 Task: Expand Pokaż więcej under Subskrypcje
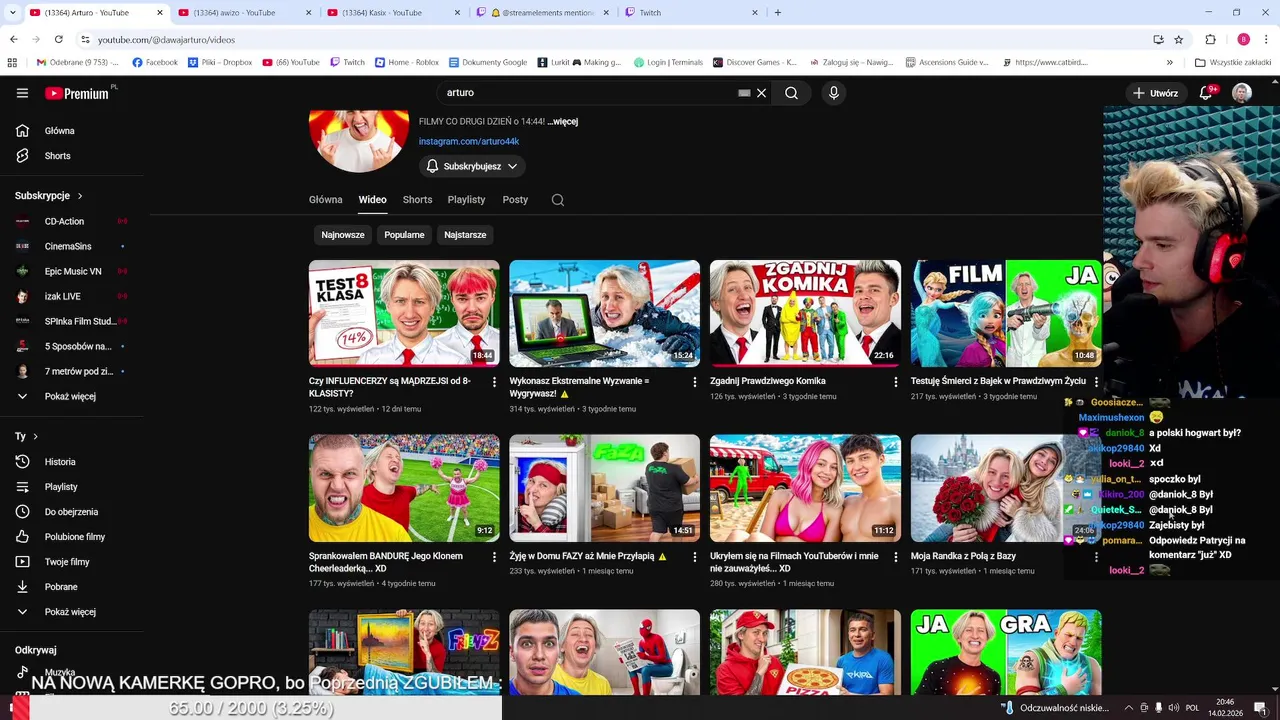(70, 397)
